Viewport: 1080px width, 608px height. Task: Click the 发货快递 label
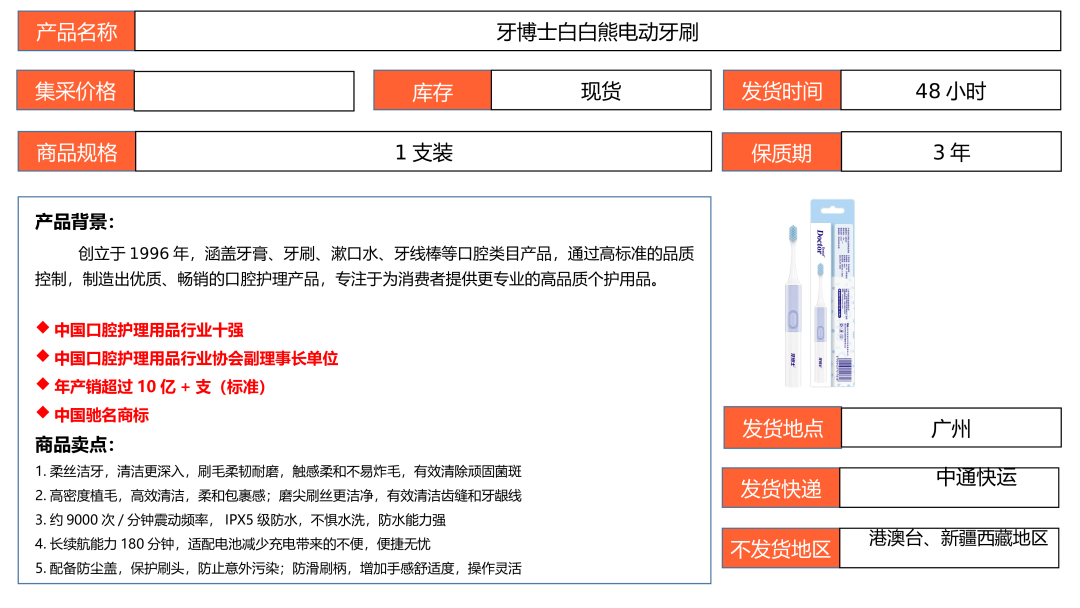click(781, 488)
